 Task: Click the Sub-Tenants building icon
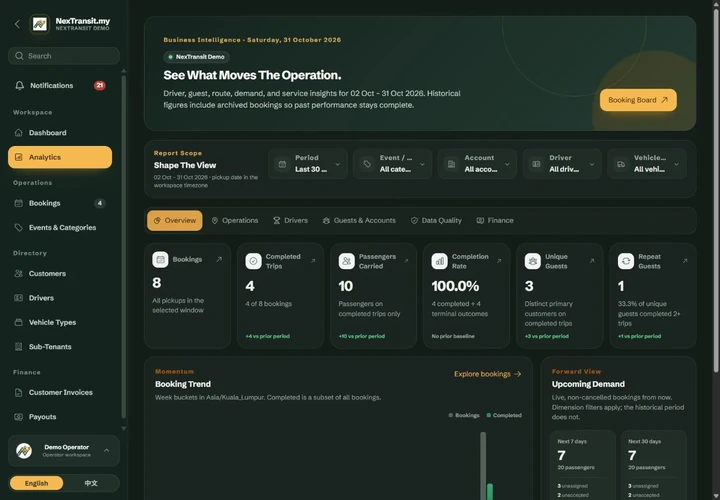coord(18,347)
